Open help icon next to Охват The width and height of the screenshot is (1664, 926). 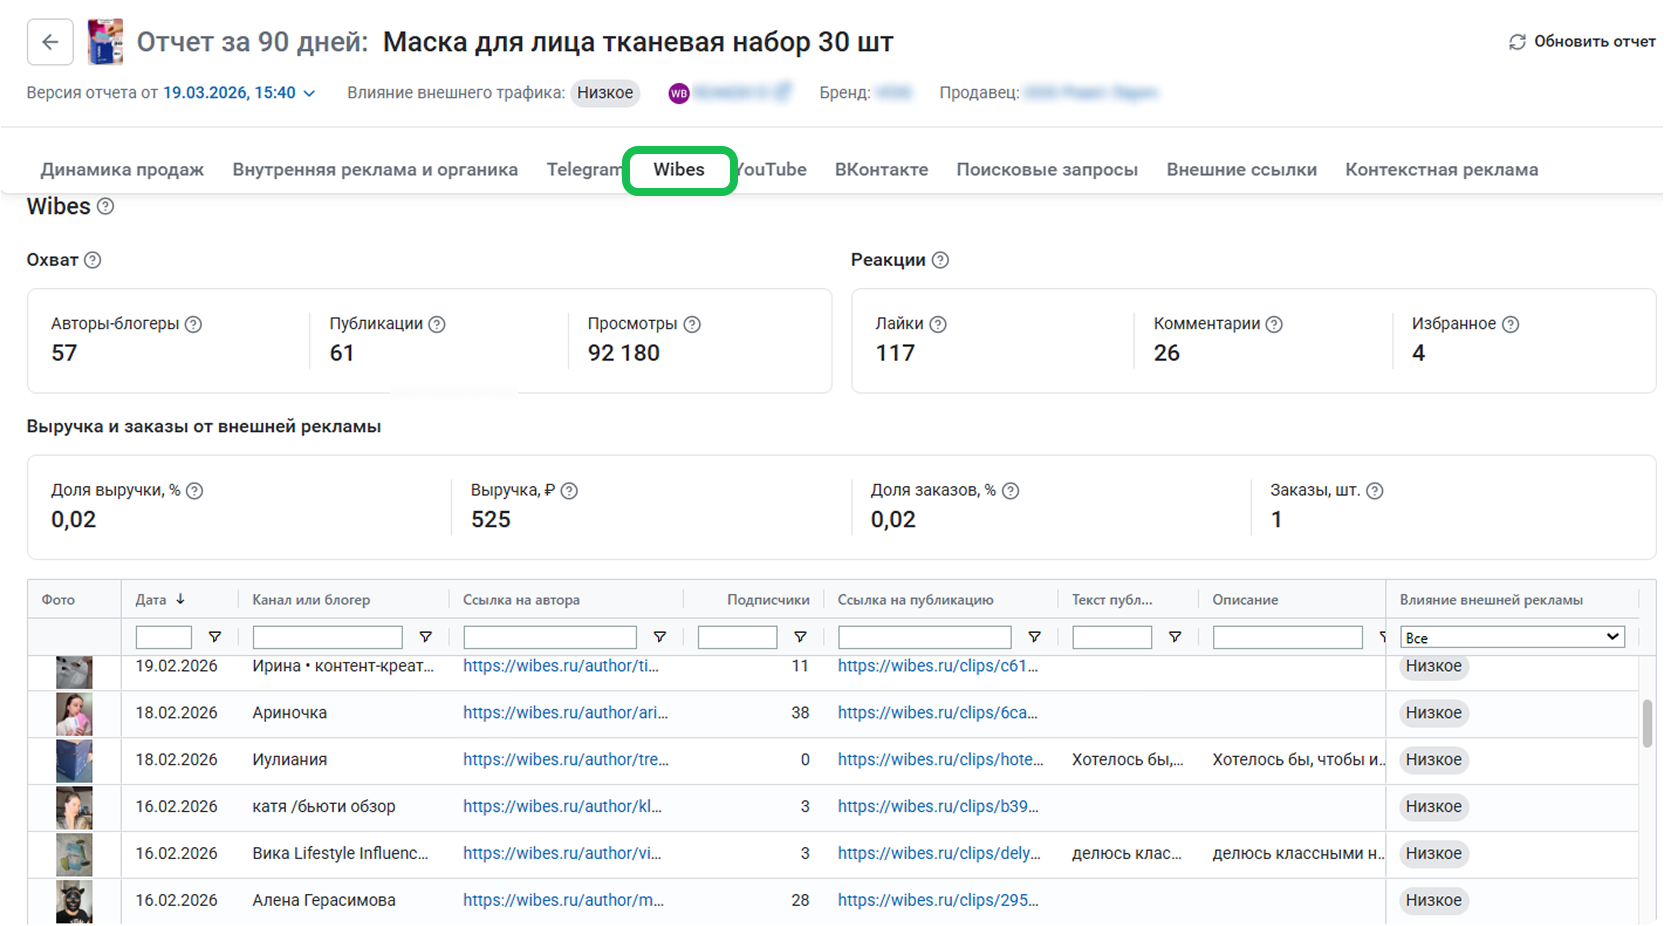click(93, 260)
